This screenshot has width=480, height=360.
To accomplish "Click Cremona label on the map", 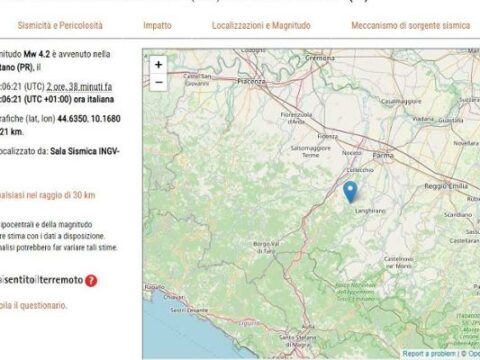I will 320,58.
